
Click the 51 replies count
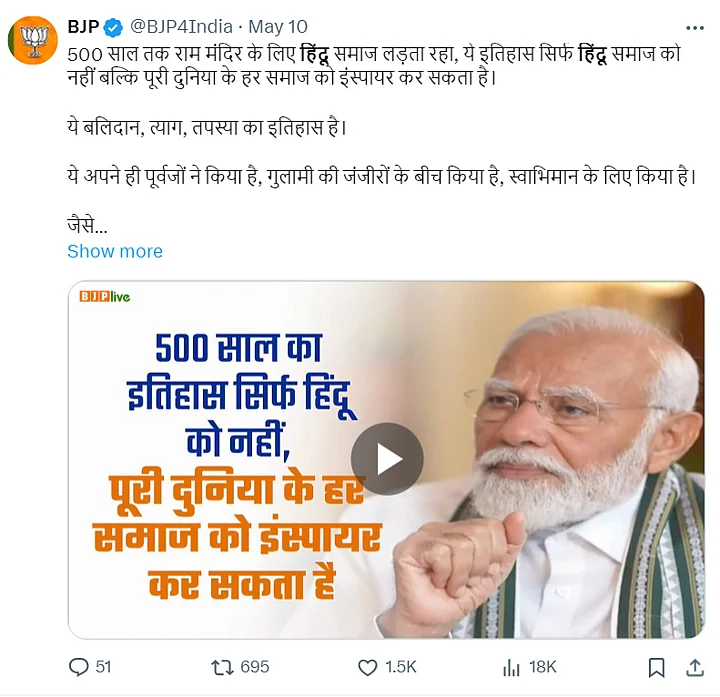pos(103,667)
